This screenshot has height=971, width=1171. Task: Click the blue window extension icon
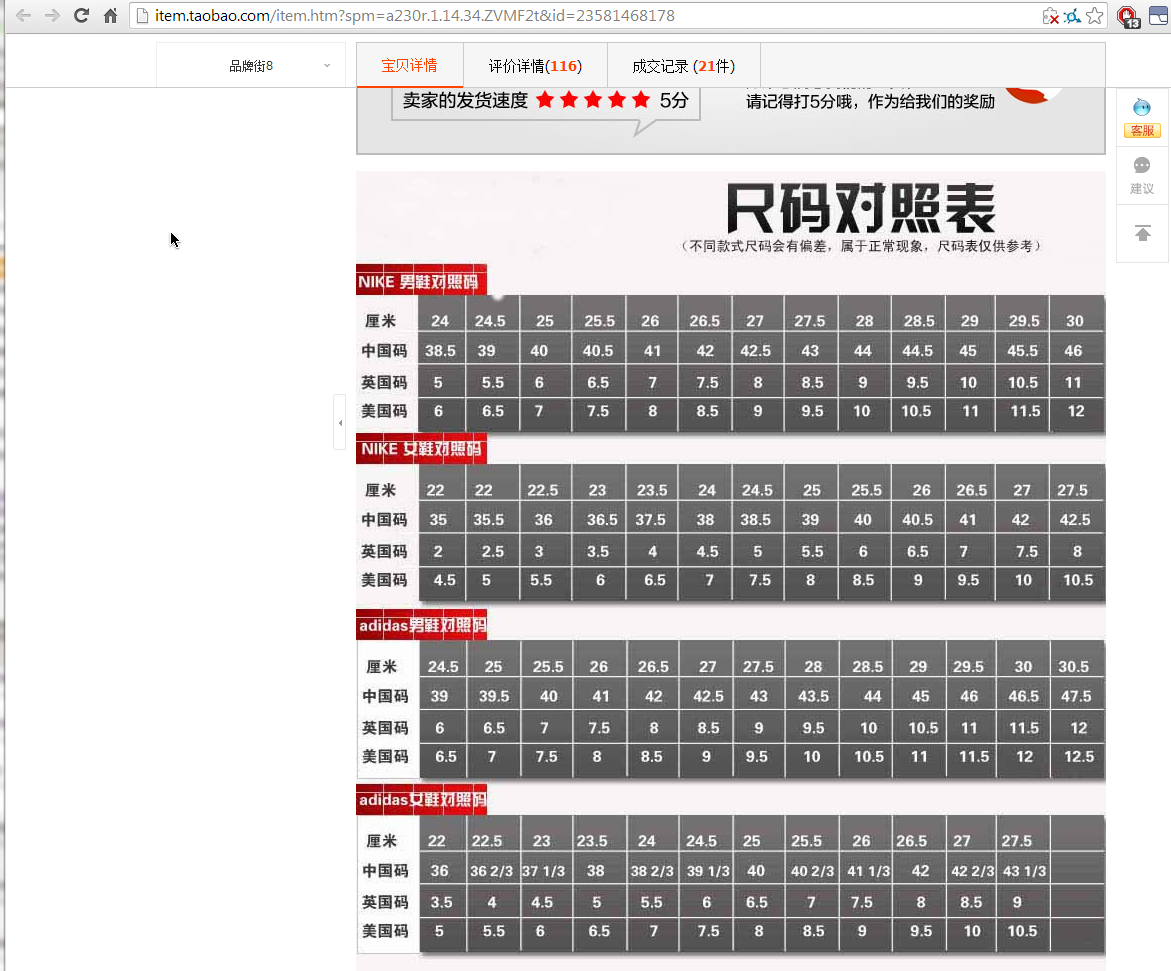click(x=1159, y=16)
